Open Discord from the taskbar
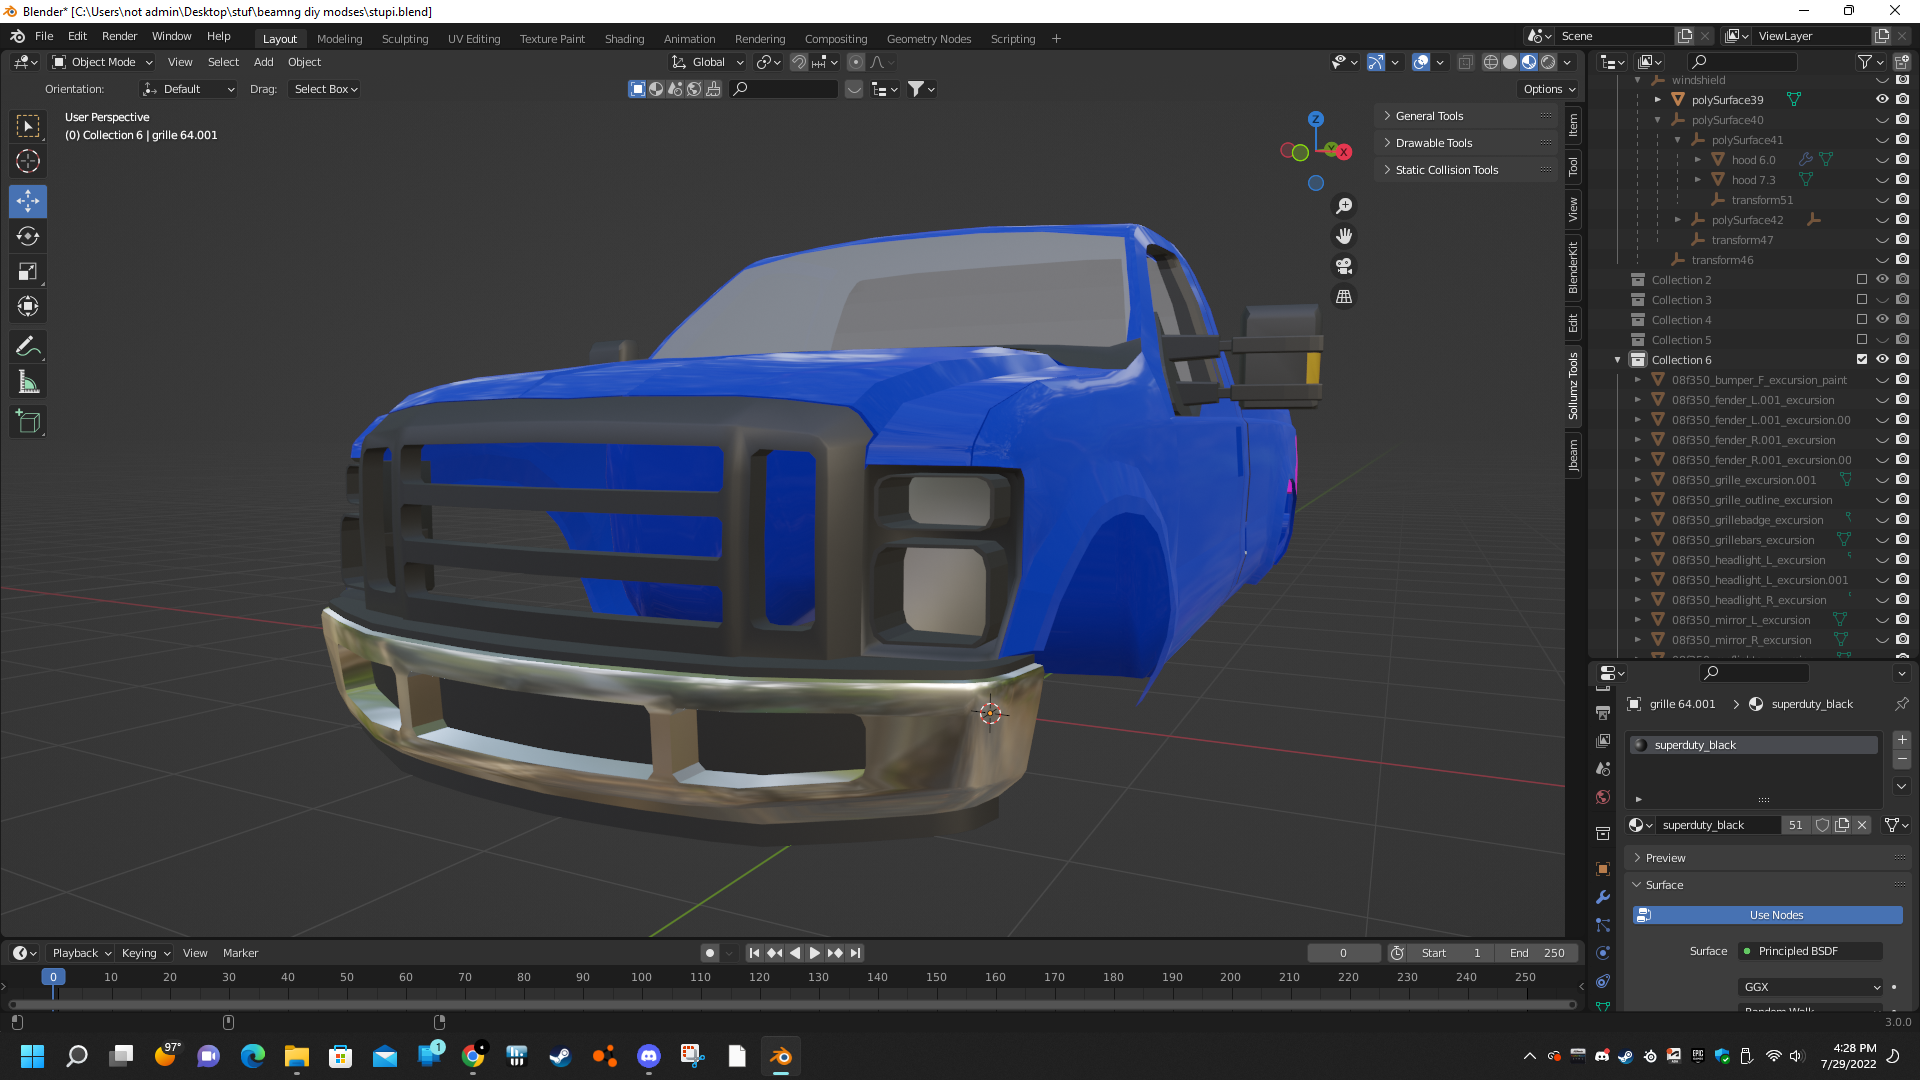The image size is (1920, 1080). [649, 1056]
